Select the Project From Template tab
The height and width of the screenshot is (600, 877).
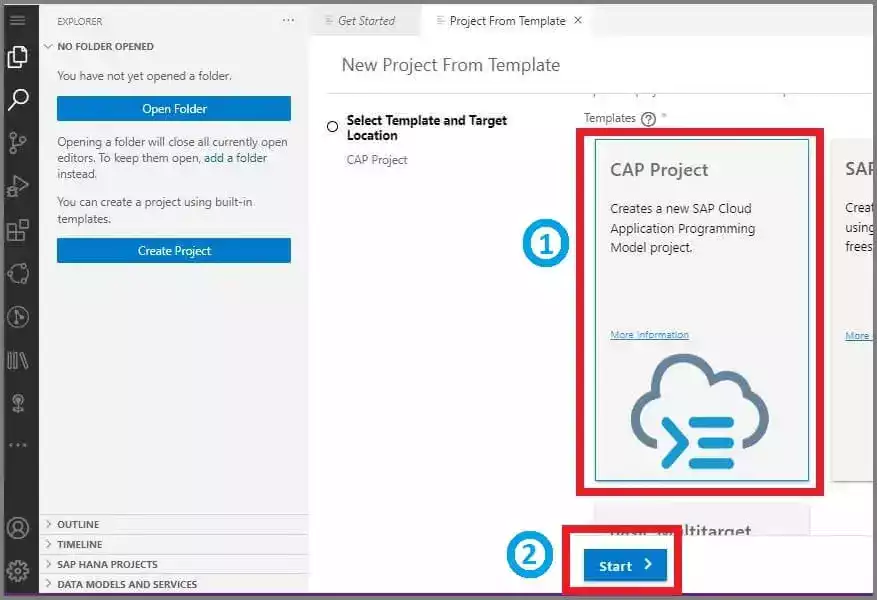click(x=507, y=21)
